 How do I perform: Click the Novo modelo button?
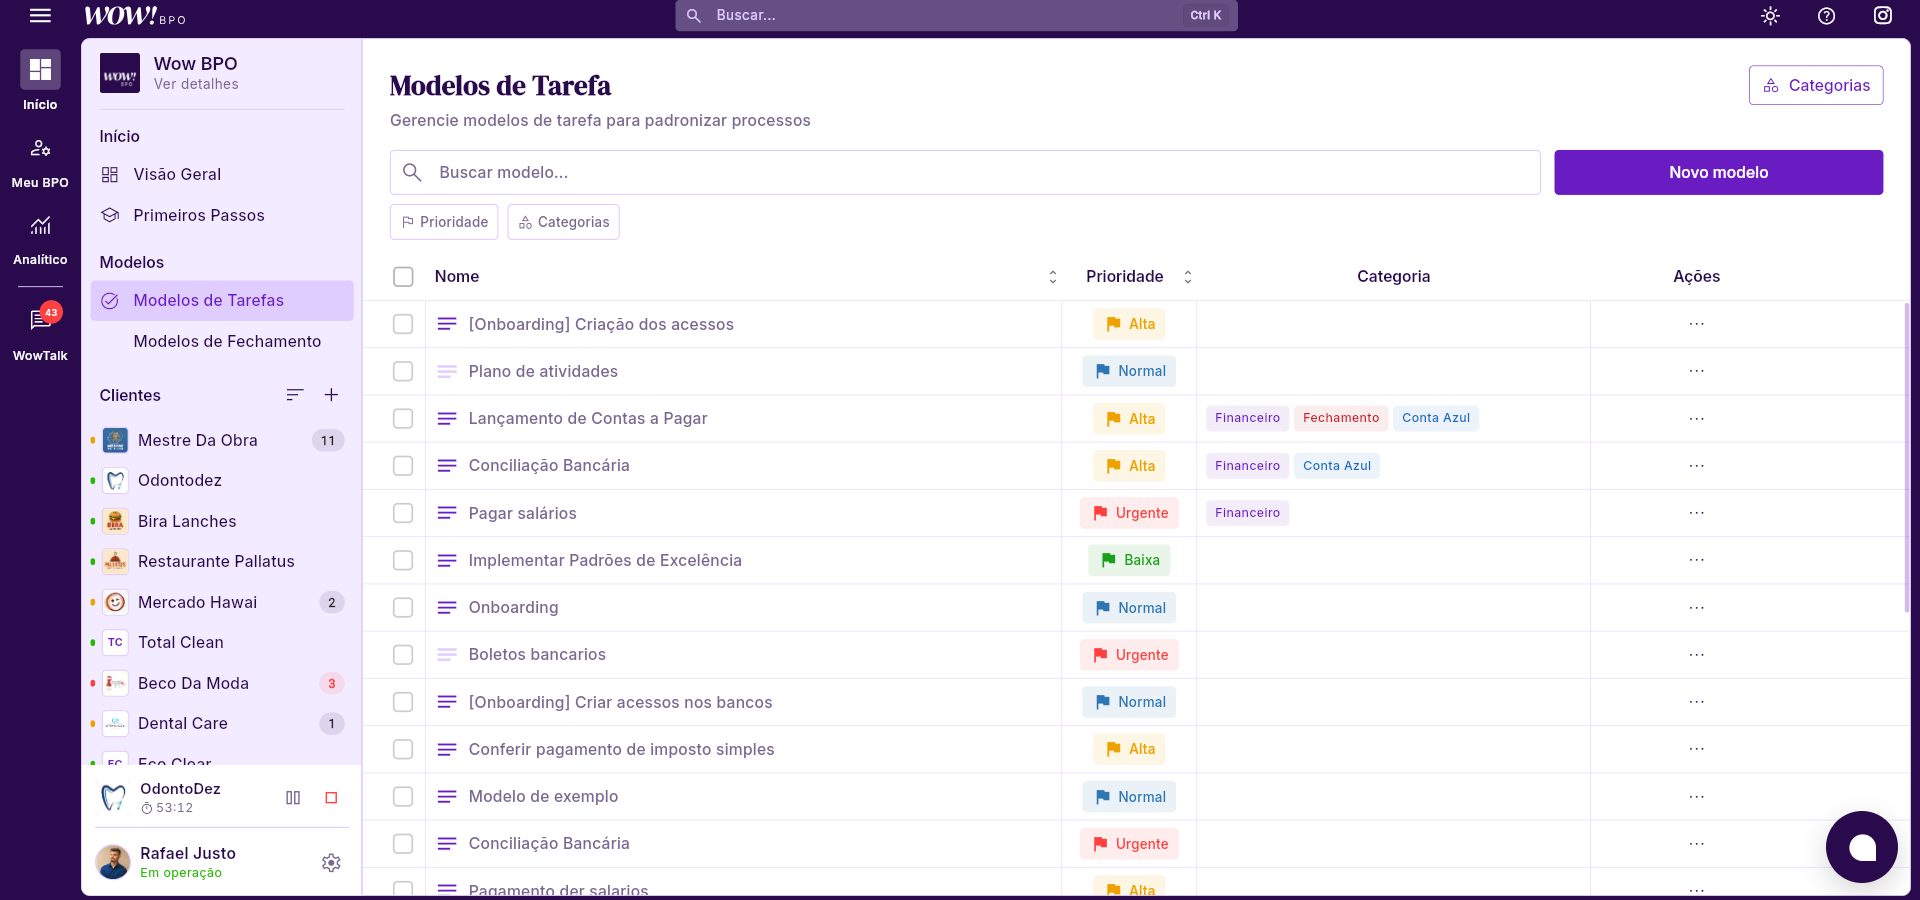coord(1718,172)
